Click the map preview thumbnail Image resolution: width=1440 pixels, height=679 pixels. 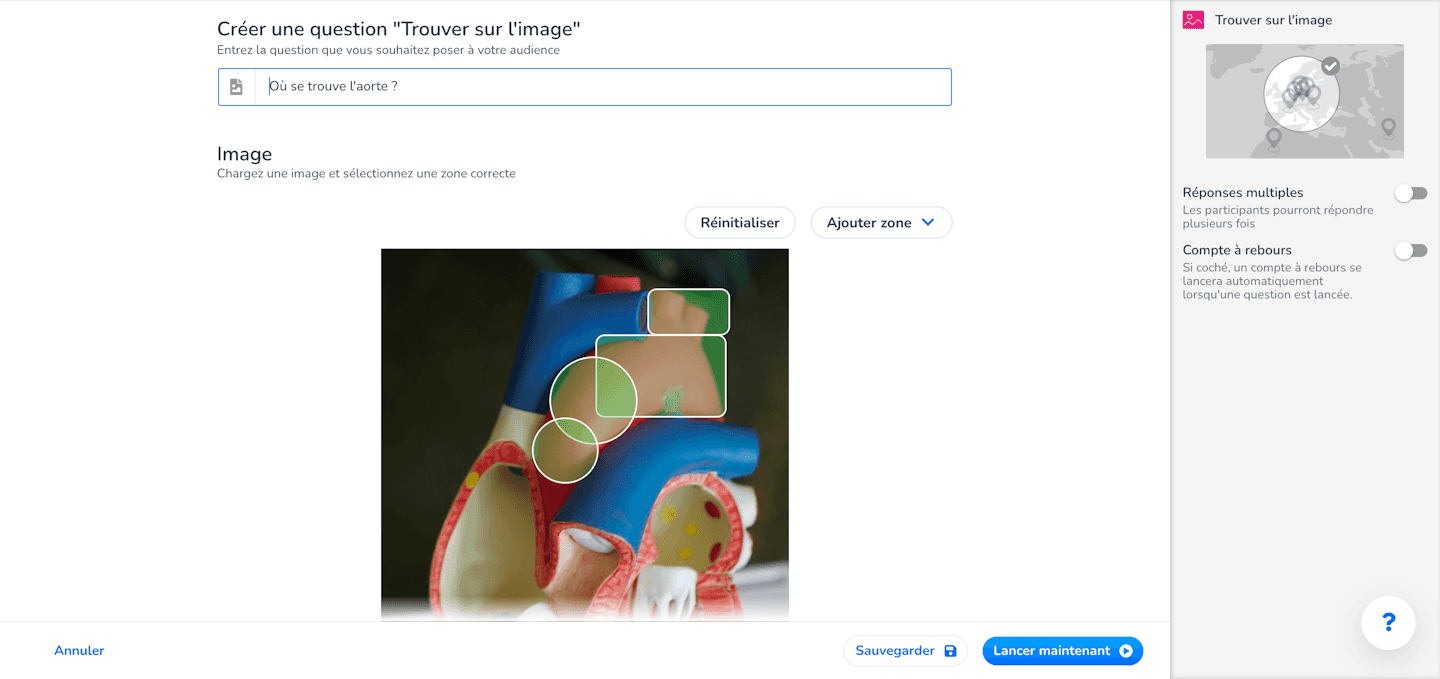(1305, 101)
